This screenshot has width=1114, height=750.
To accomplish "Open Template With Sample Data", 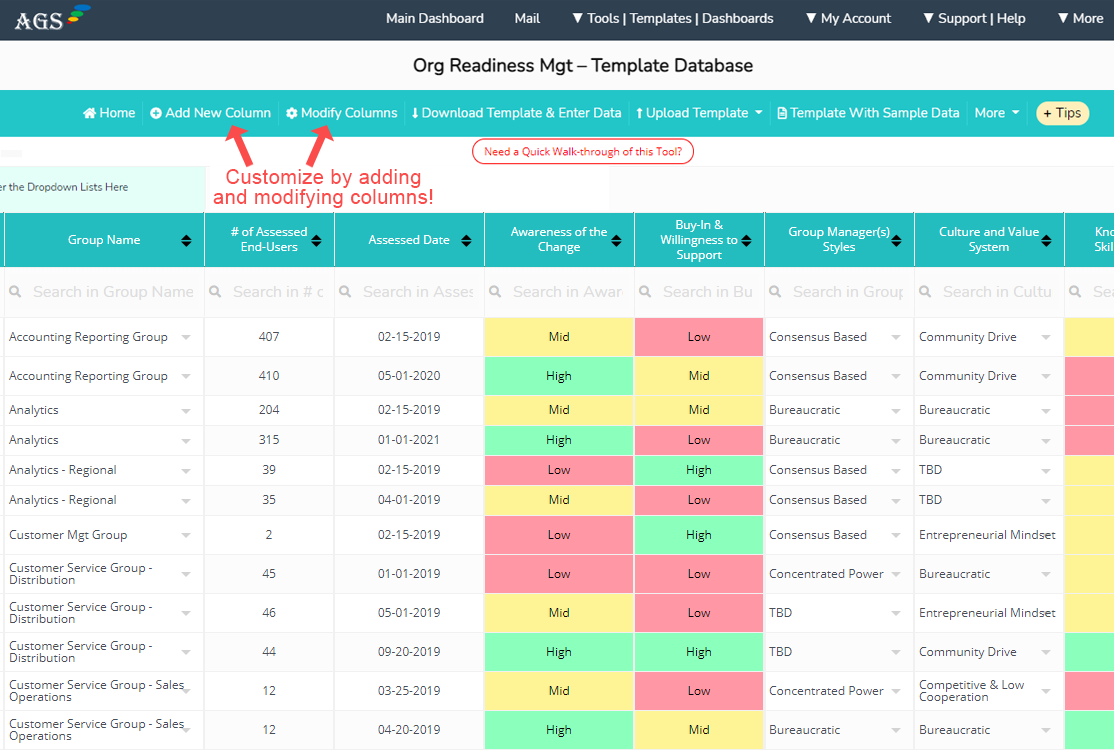I will (x=868, y=113).
